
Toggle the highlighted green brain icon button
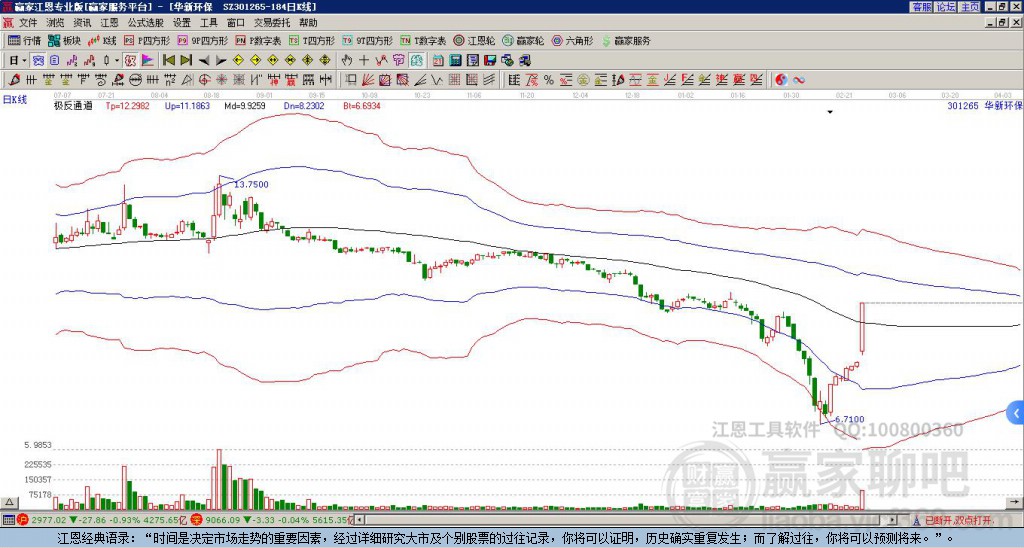[417, 60]
